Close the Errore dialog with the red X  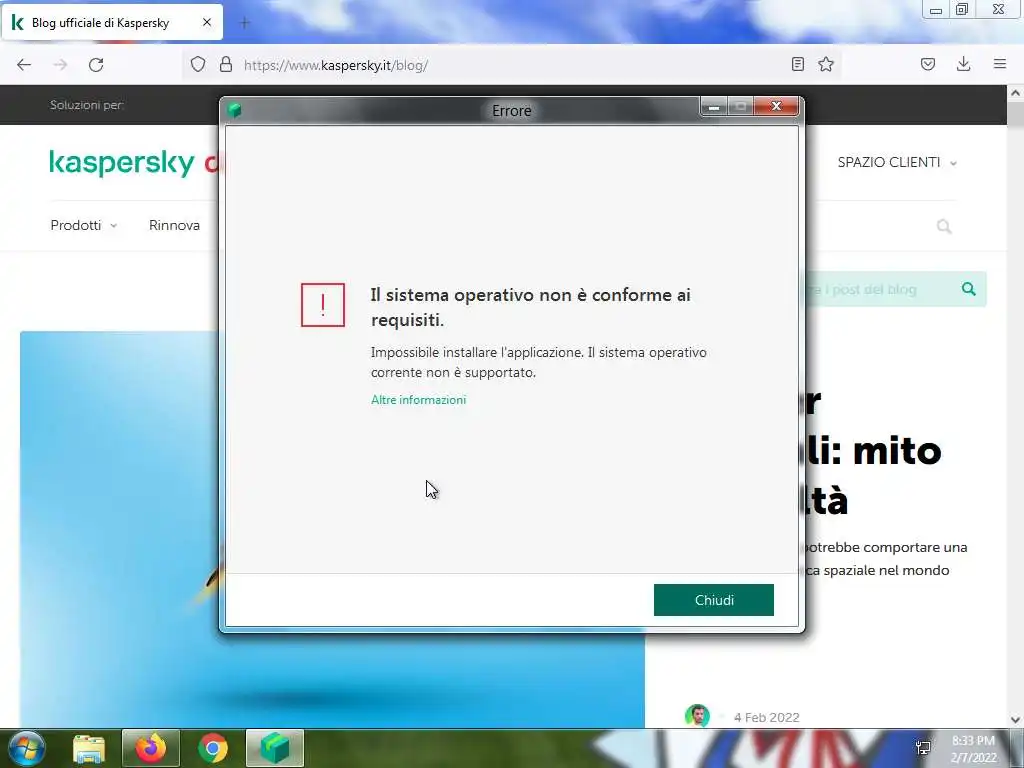coord(776,106)
